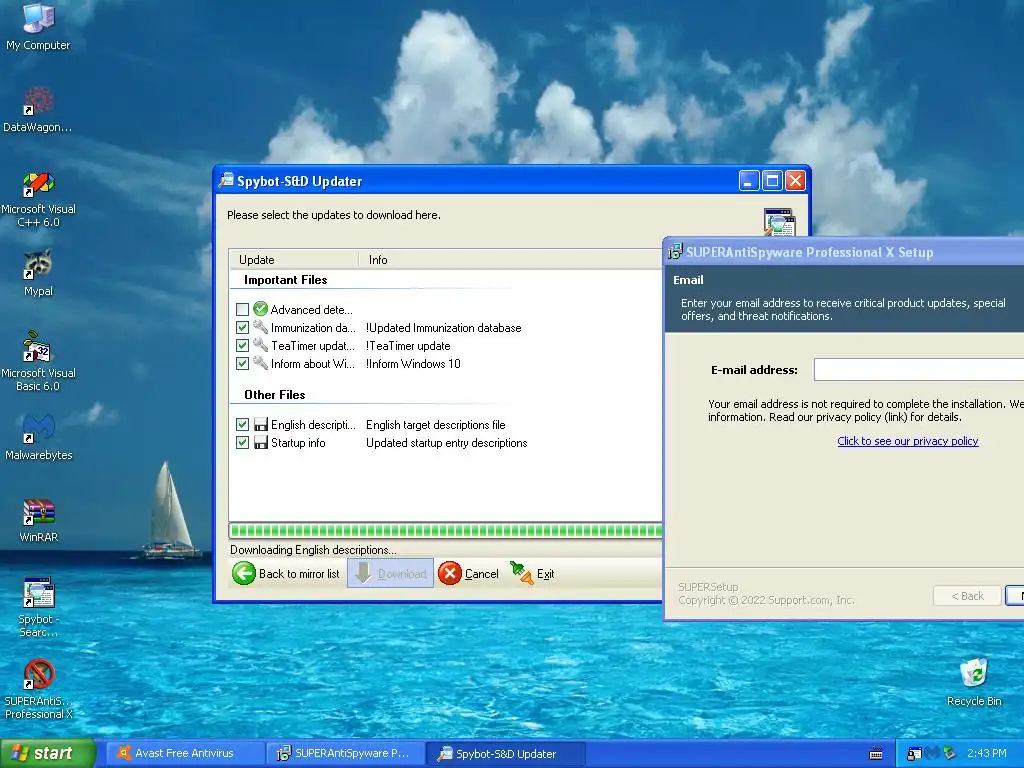The width and height of the screenshot is (1024, 768).
Task: Uncheck the Immunization database checkbox
Action: (242, 327)
